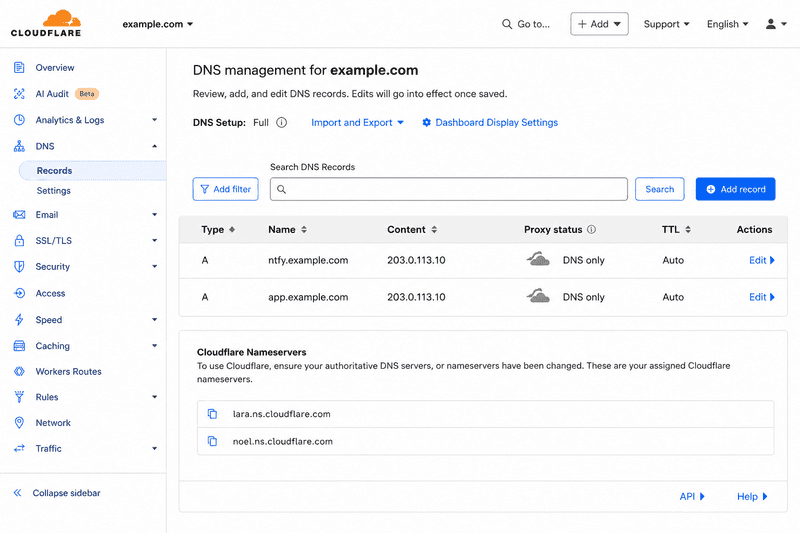
Task: Expand the Email section arrow
Action: click(155, 215)
